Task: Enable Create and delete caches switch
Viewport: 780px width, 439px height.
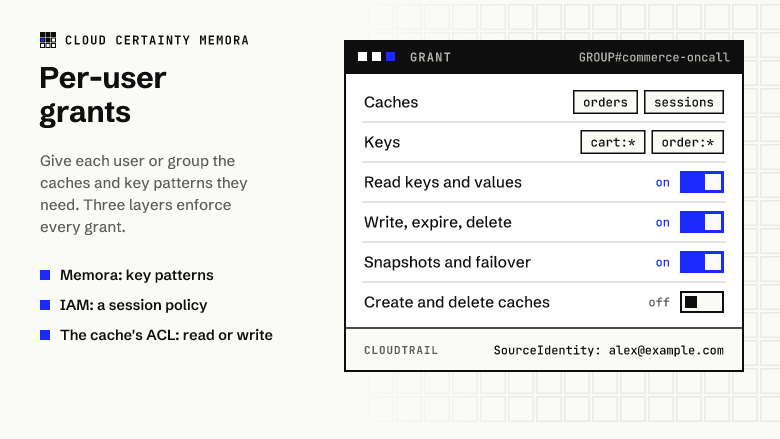Action: tap(701, 302)
